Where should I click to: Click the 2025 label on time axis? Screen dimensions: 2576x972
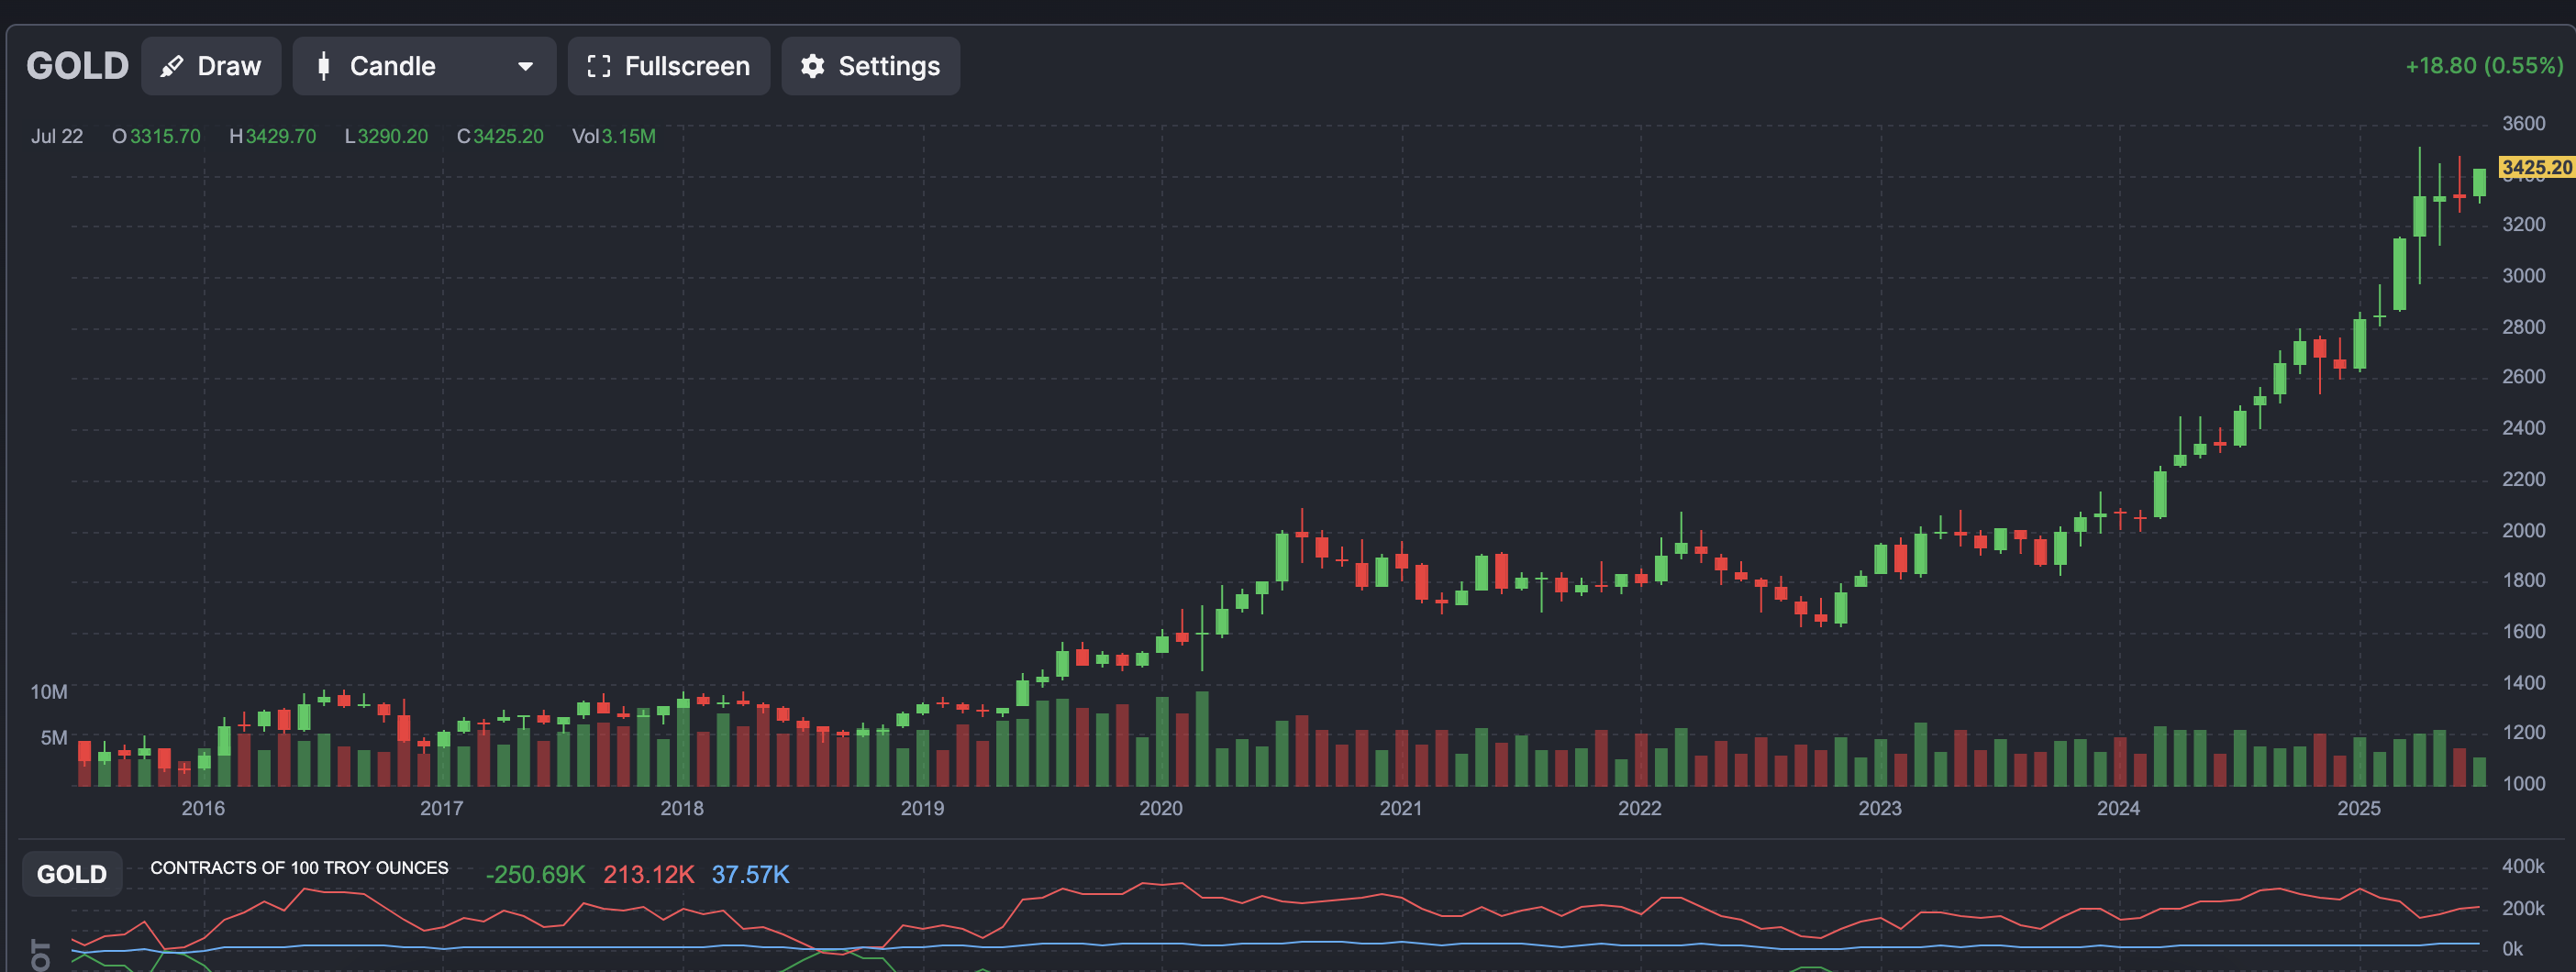click(x=2359, y=808)
